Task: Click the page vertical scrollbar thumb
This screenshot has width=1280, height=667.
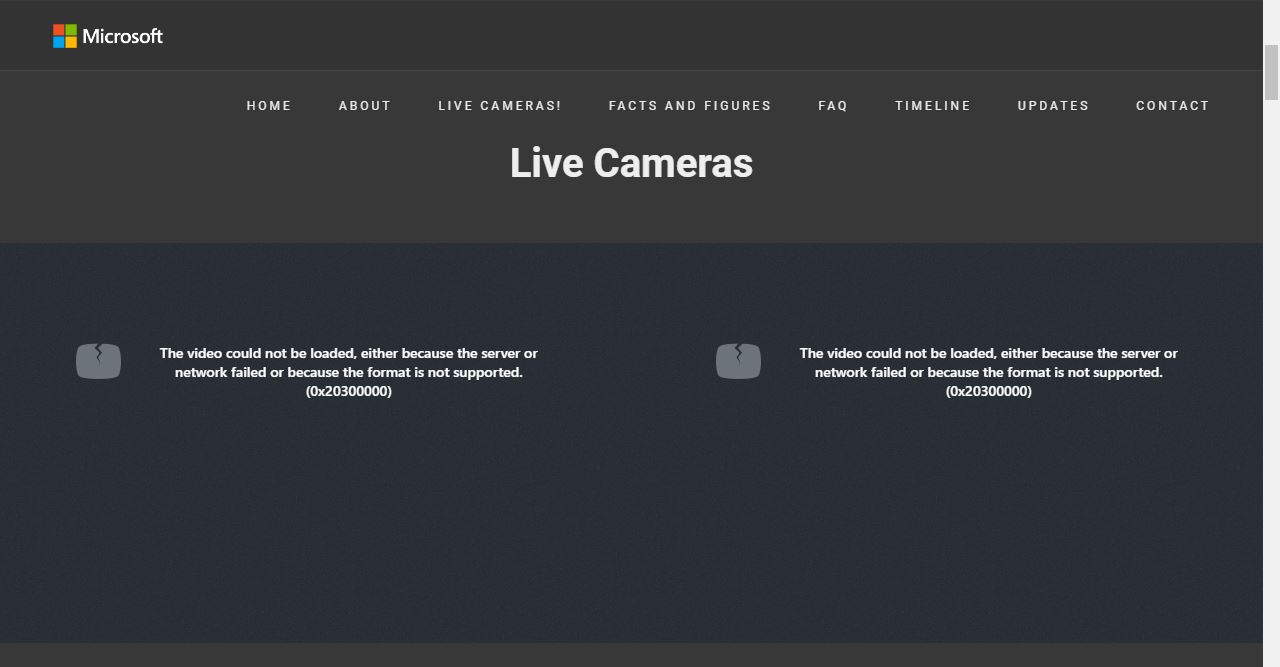Action: click(1272, 72)
